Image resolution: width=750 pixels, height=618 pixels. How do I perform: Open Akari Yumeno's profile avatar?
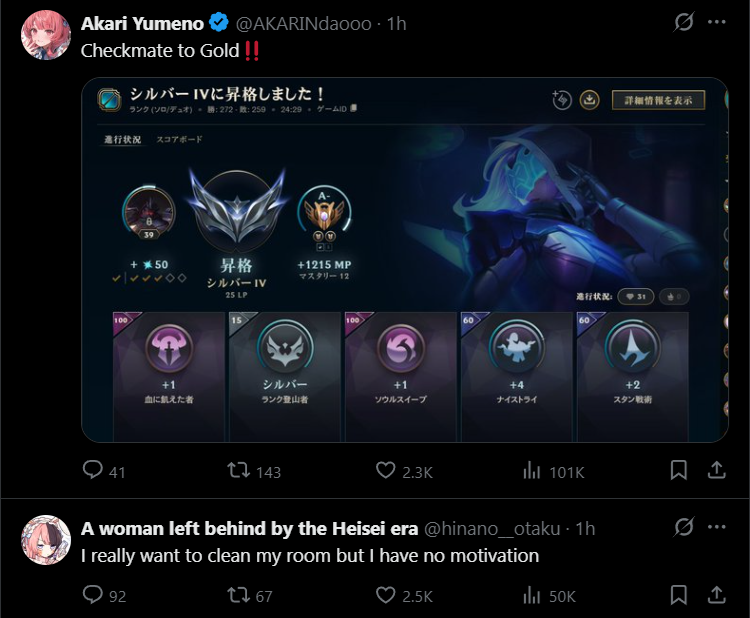tap(46, 35)
